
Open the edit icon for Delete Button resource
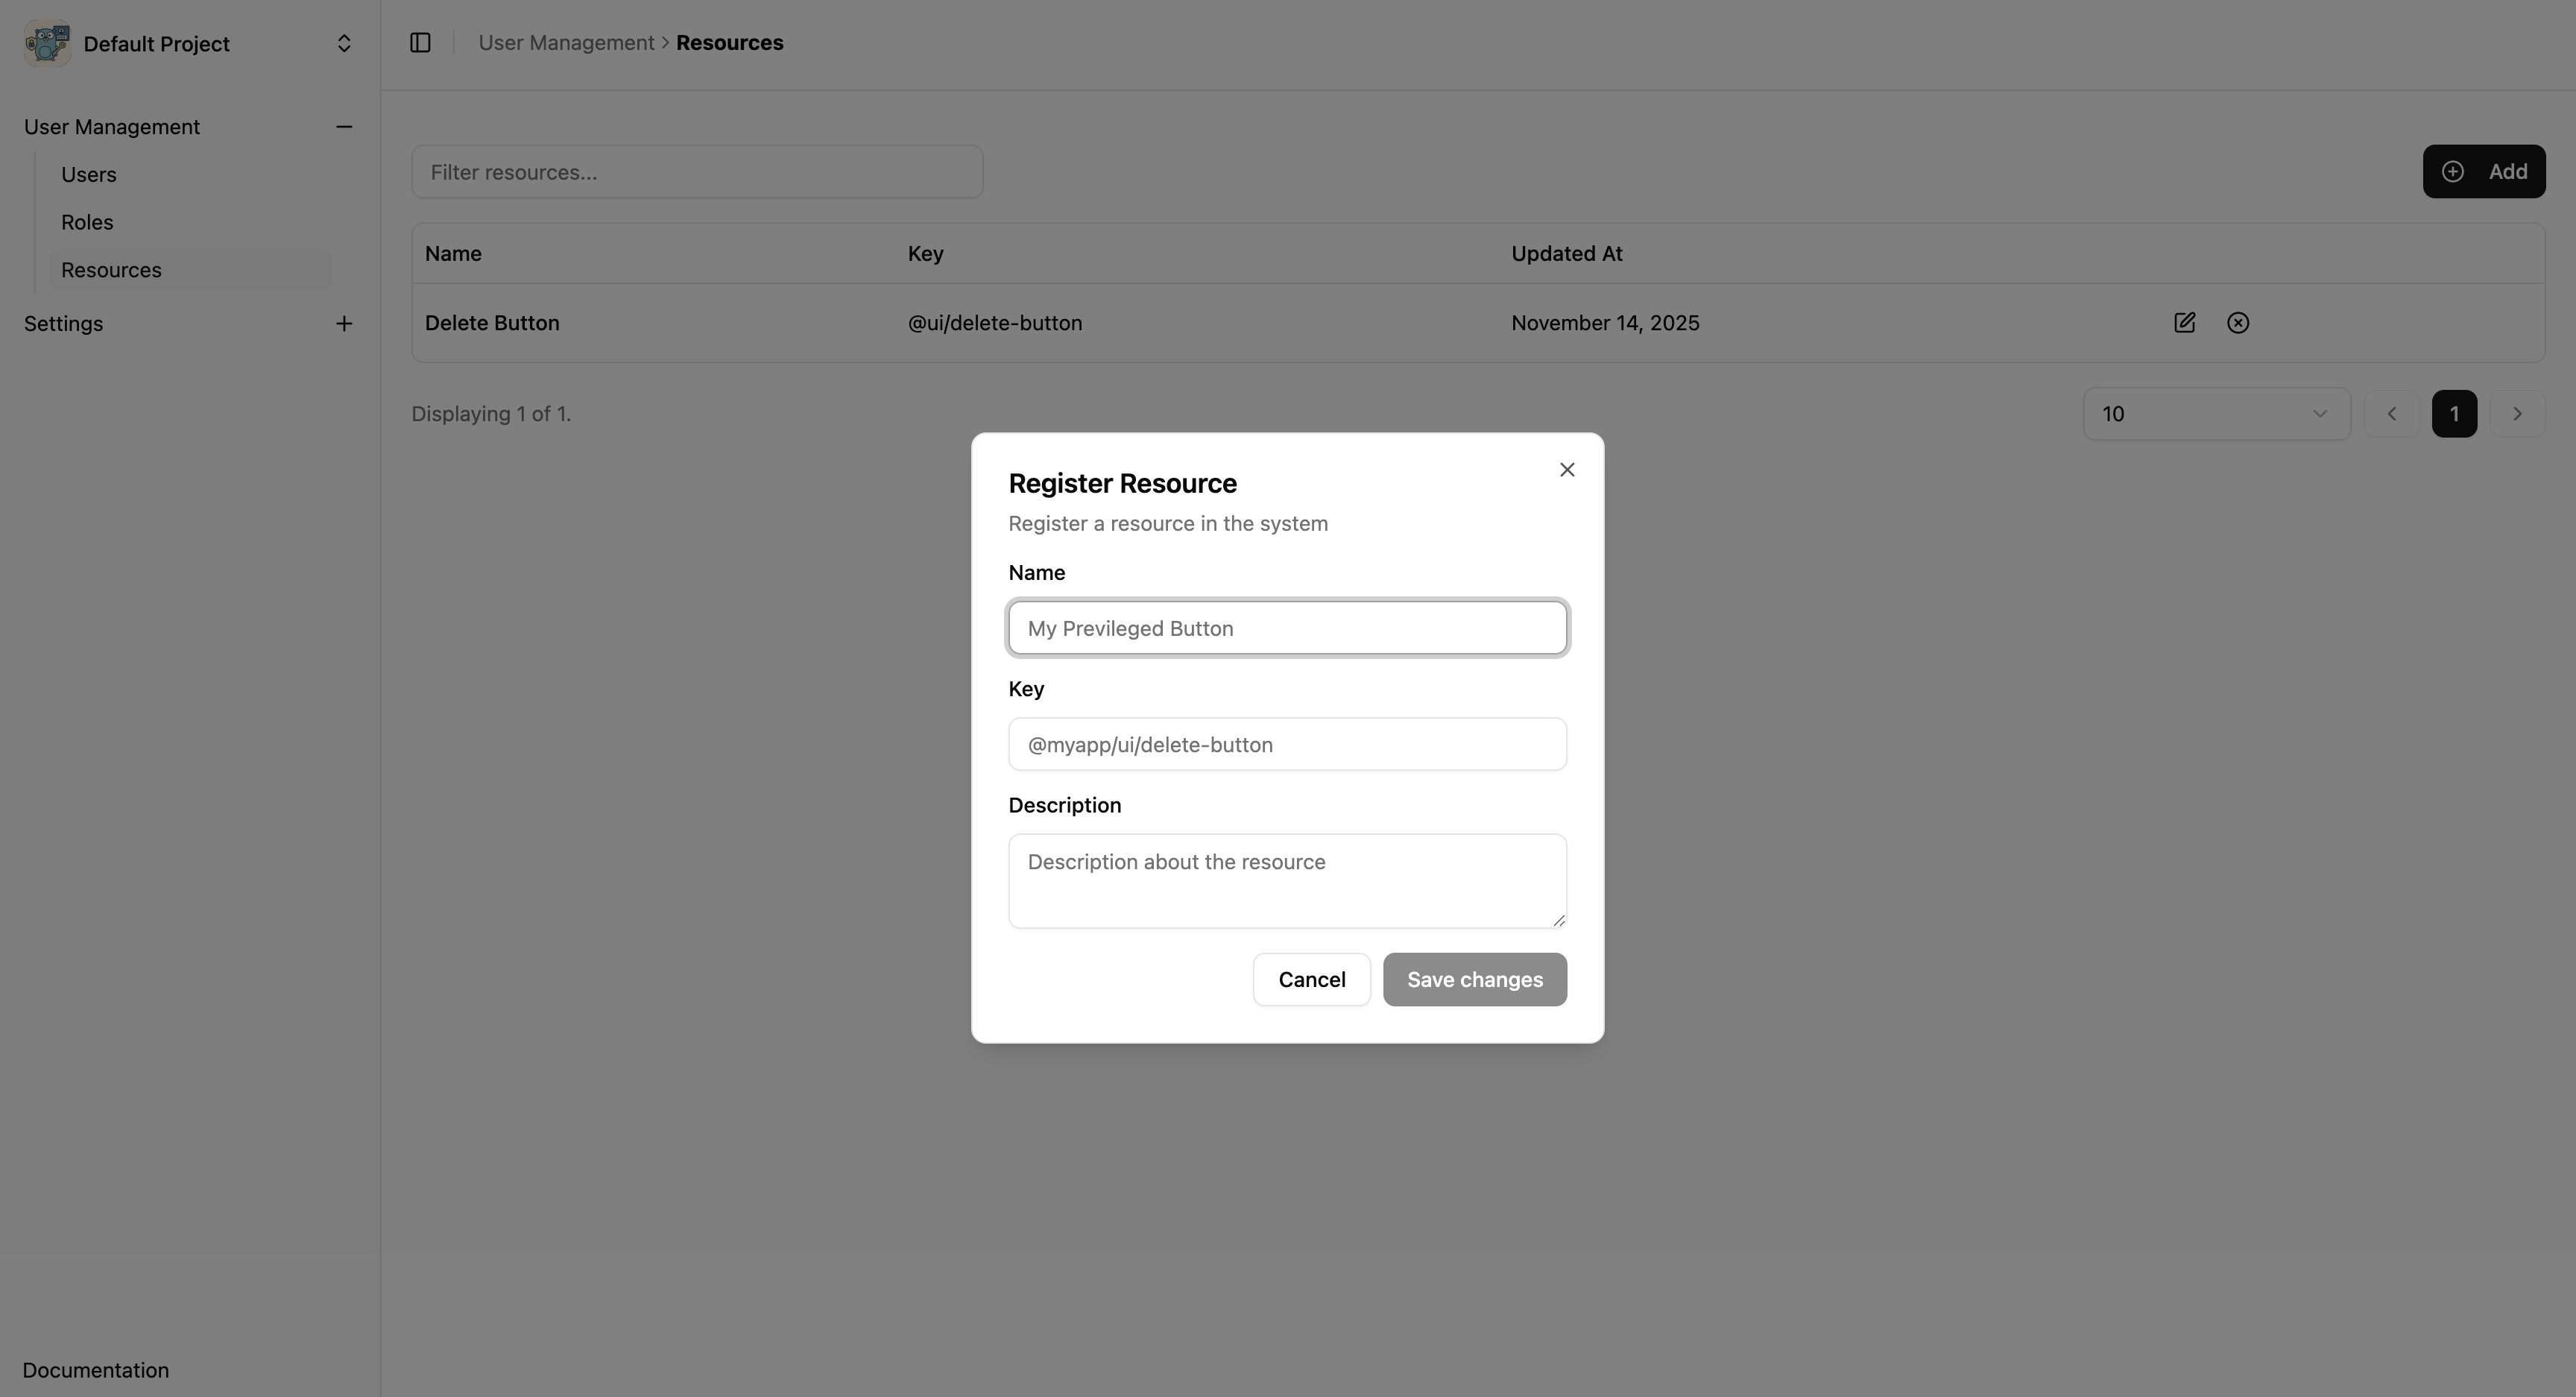tap(2185, 322)
